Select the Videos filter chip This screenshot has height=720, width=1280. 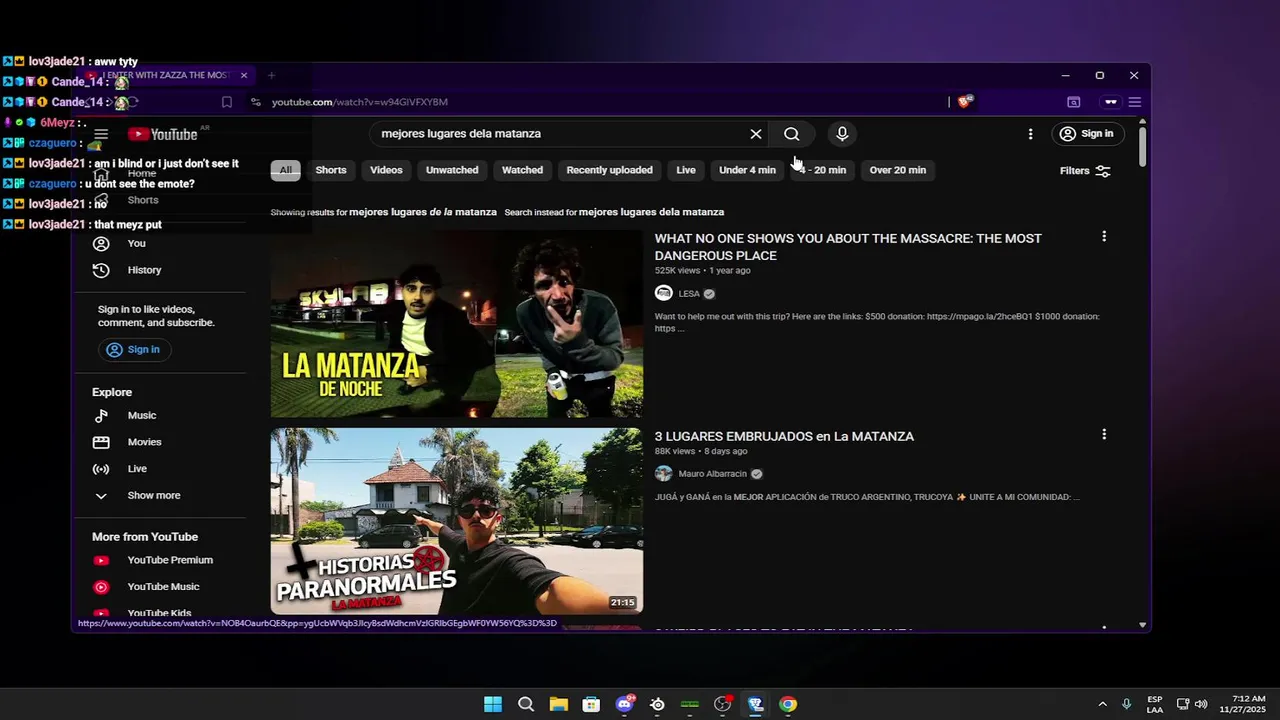386,170
